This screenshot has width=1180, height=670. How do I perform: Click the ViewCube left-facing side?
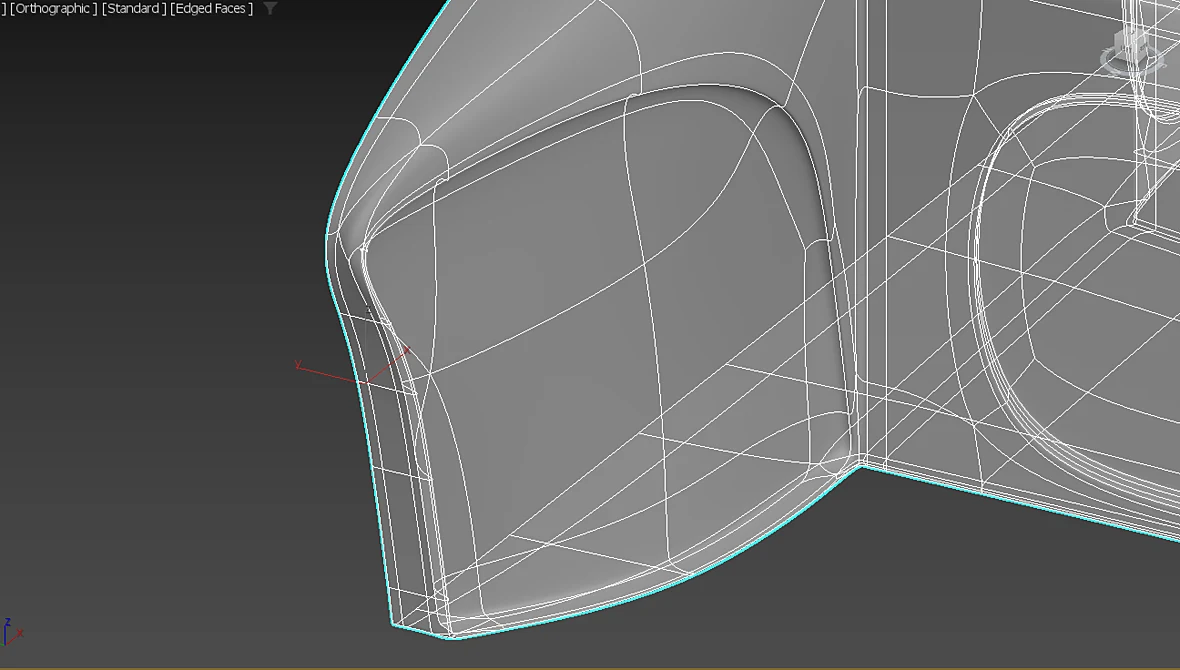point(1123,48)
